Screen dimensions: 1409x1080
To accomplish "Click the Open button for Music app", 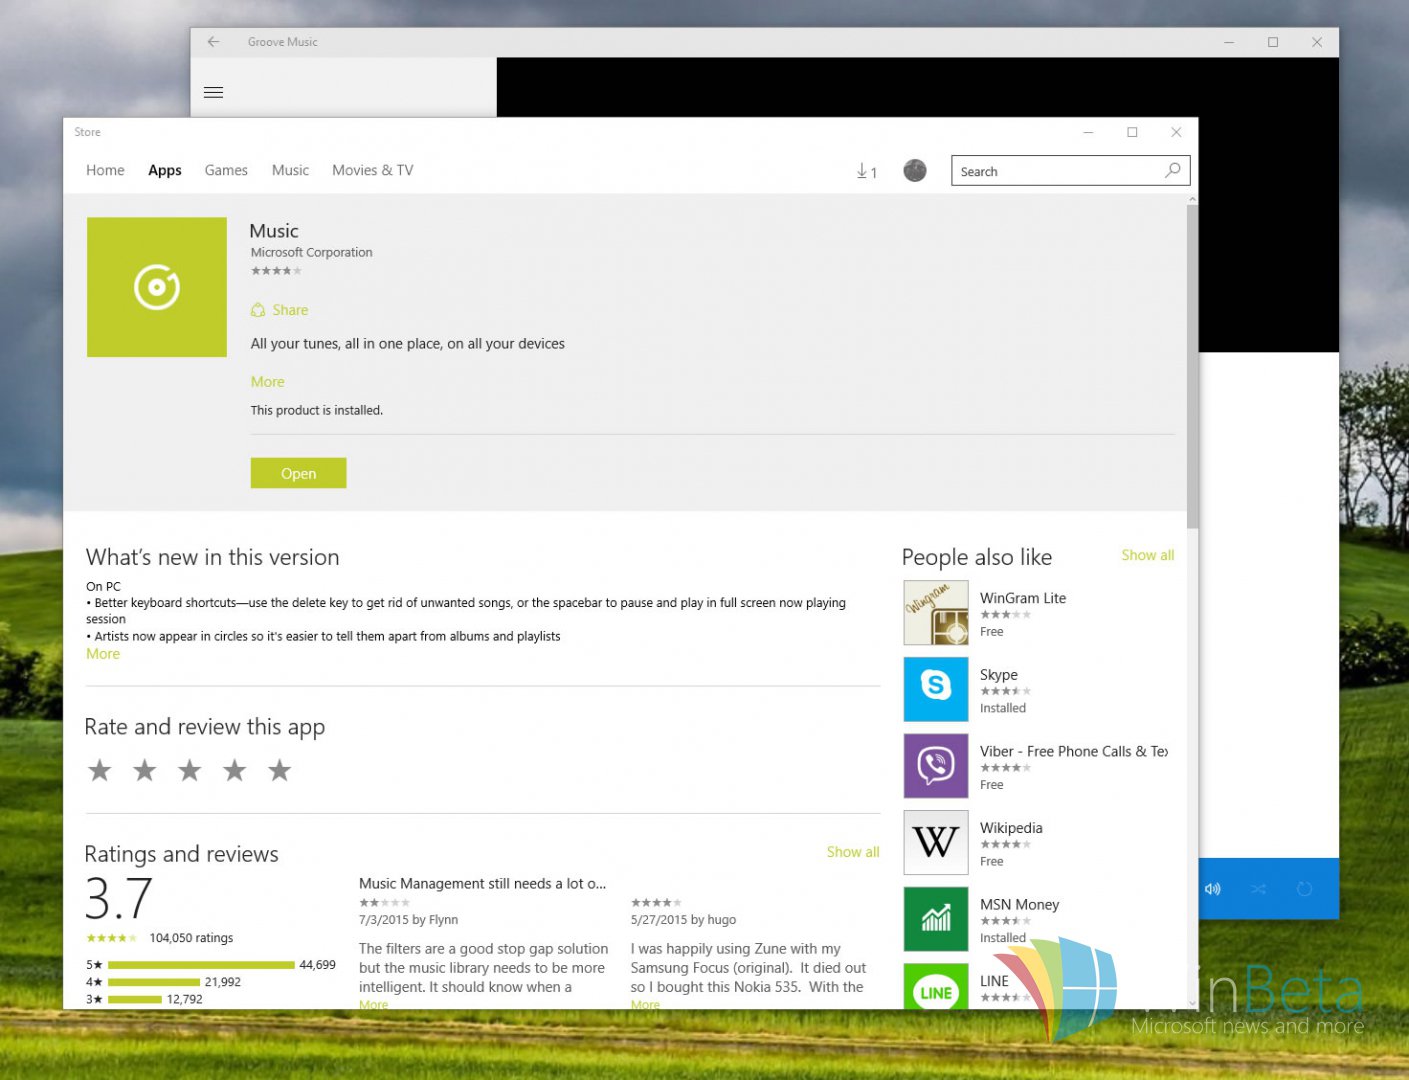I will (x=298, y=473).
